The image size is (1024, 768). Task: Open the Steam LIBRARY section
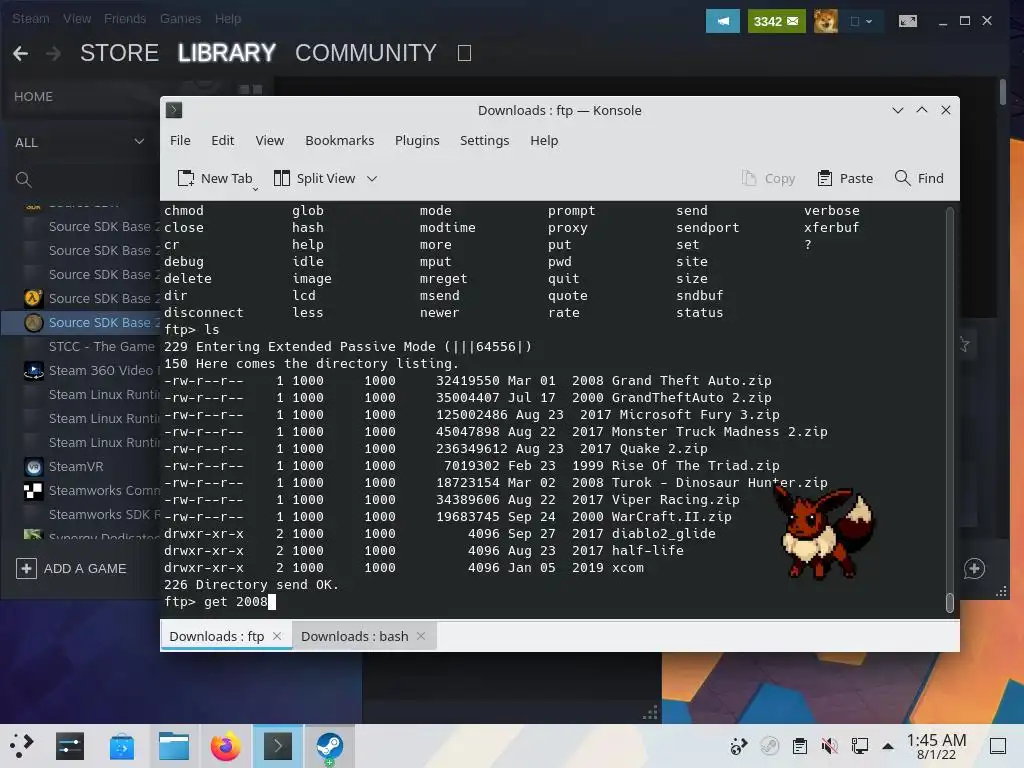227,53
